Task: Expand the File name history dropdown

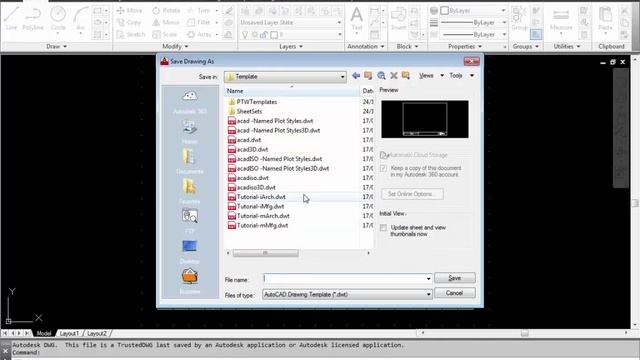Action: pos(428,279)
